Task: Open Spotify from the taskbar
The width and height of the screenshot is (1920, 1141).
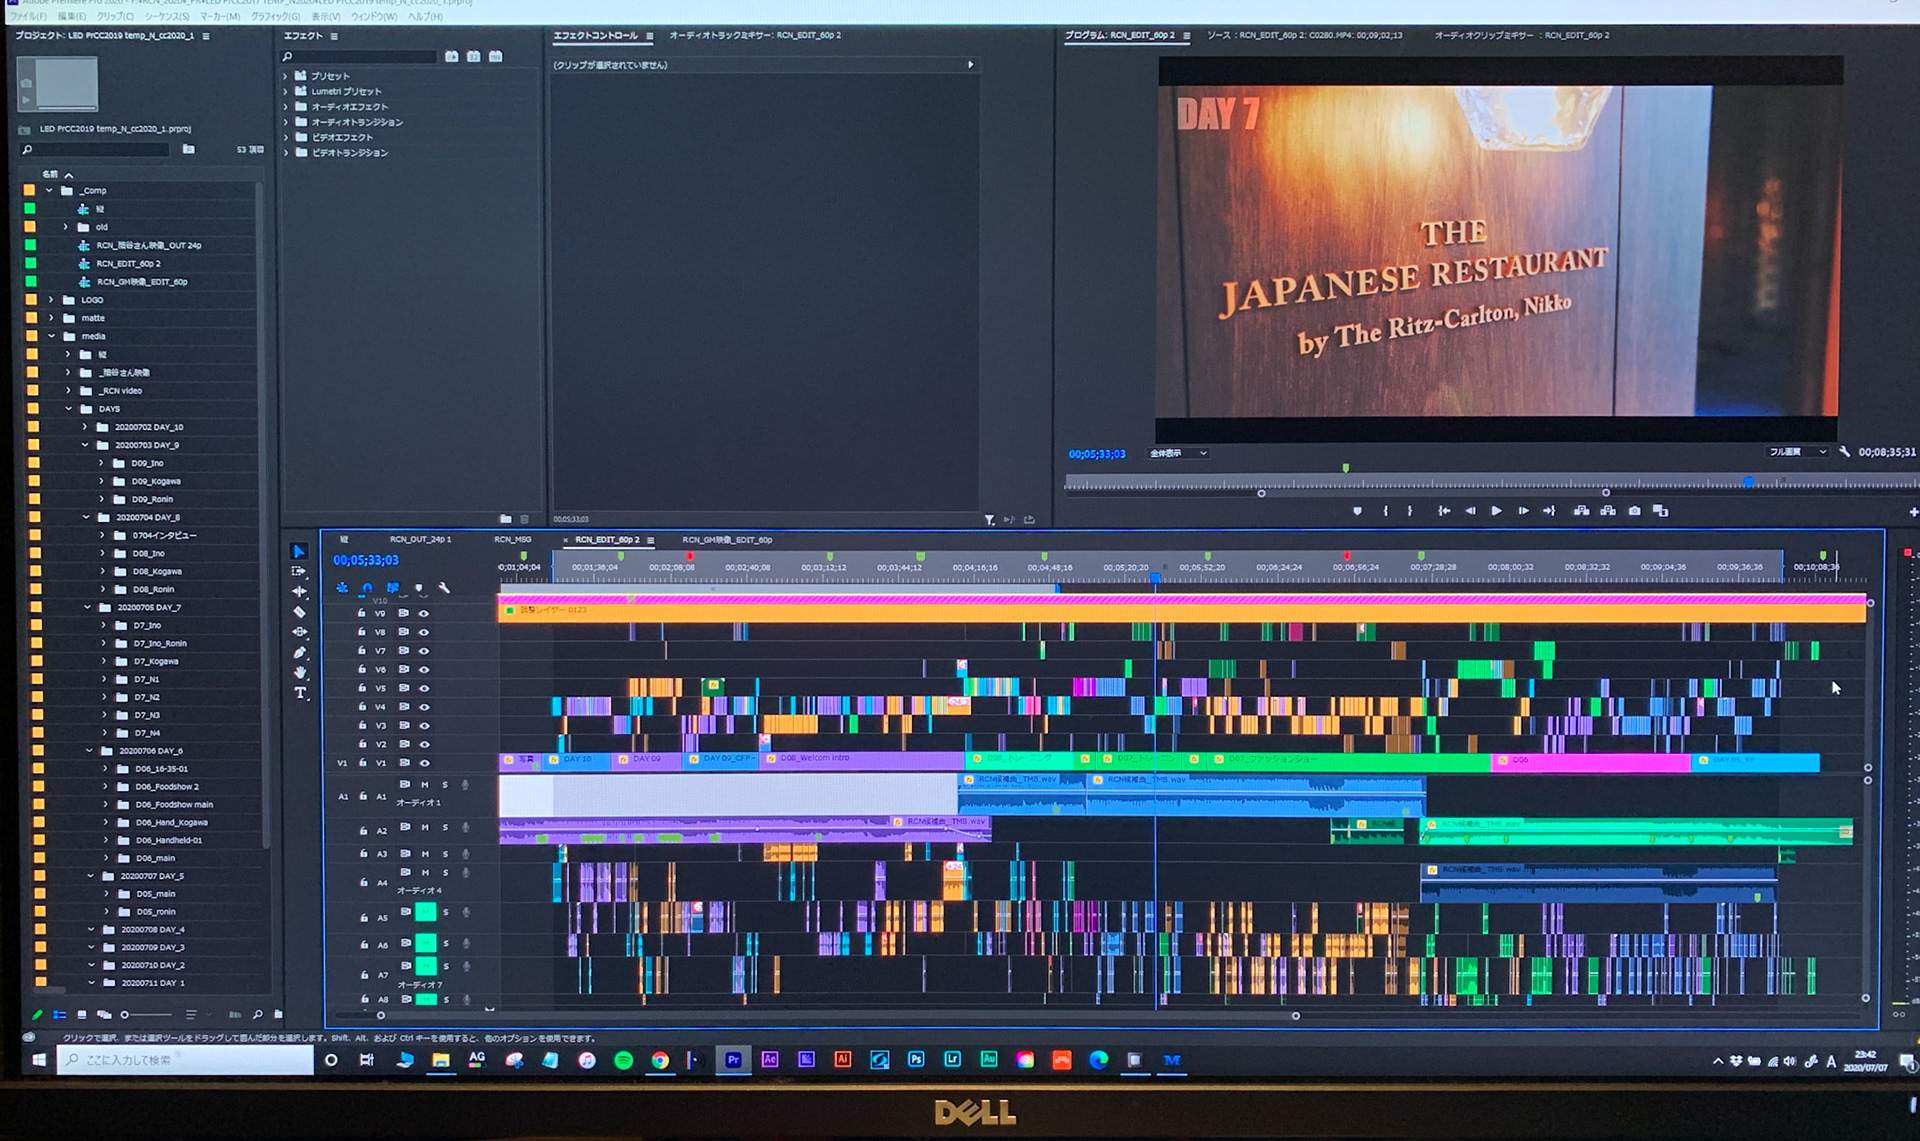Action: (624, 1060)
